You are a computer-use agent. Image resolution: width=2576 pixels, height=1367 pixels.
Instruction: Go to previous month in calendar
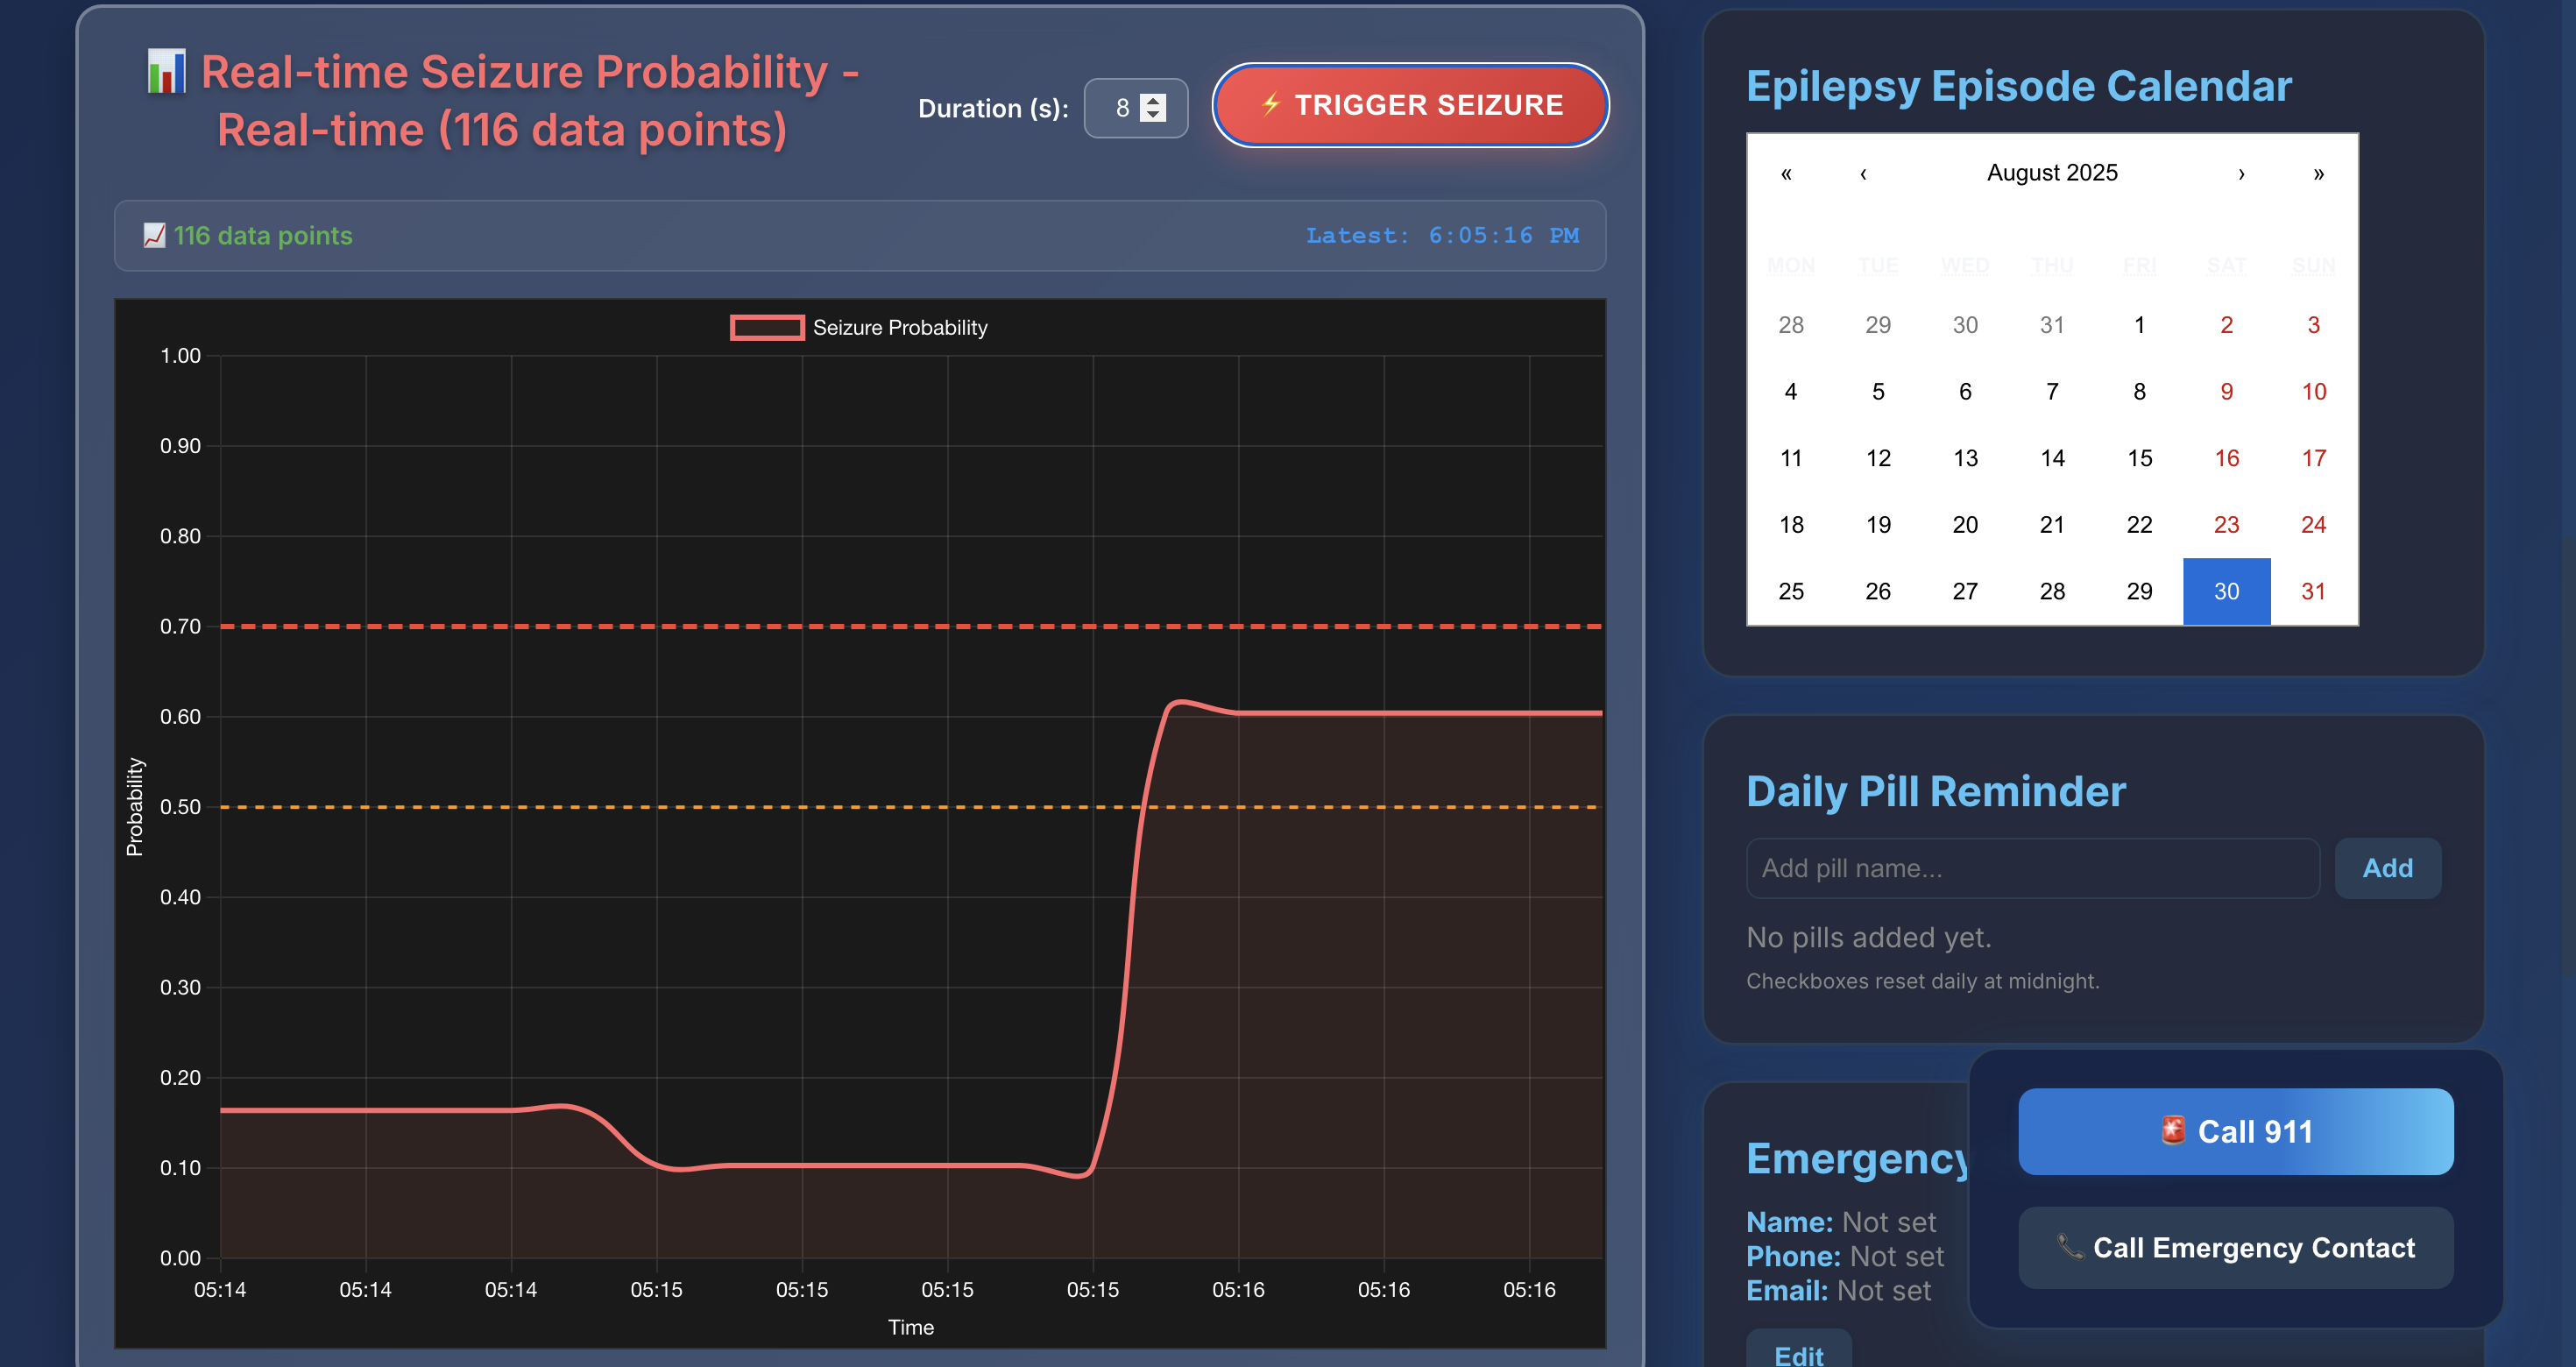pos(1863,173)
